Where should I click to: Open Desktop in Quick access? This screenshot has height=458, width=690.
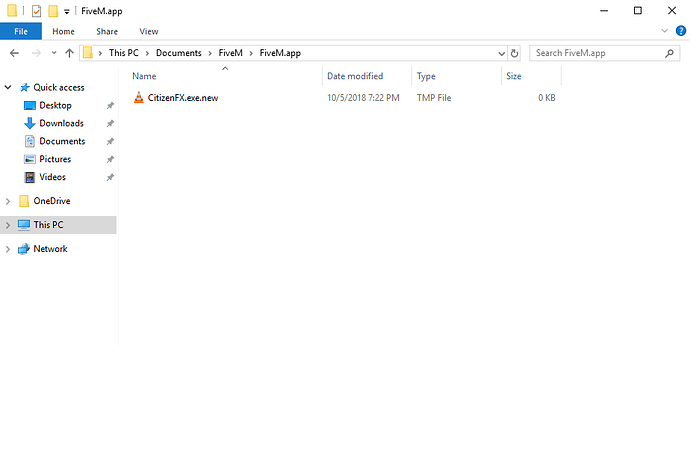tap(55, 105)
